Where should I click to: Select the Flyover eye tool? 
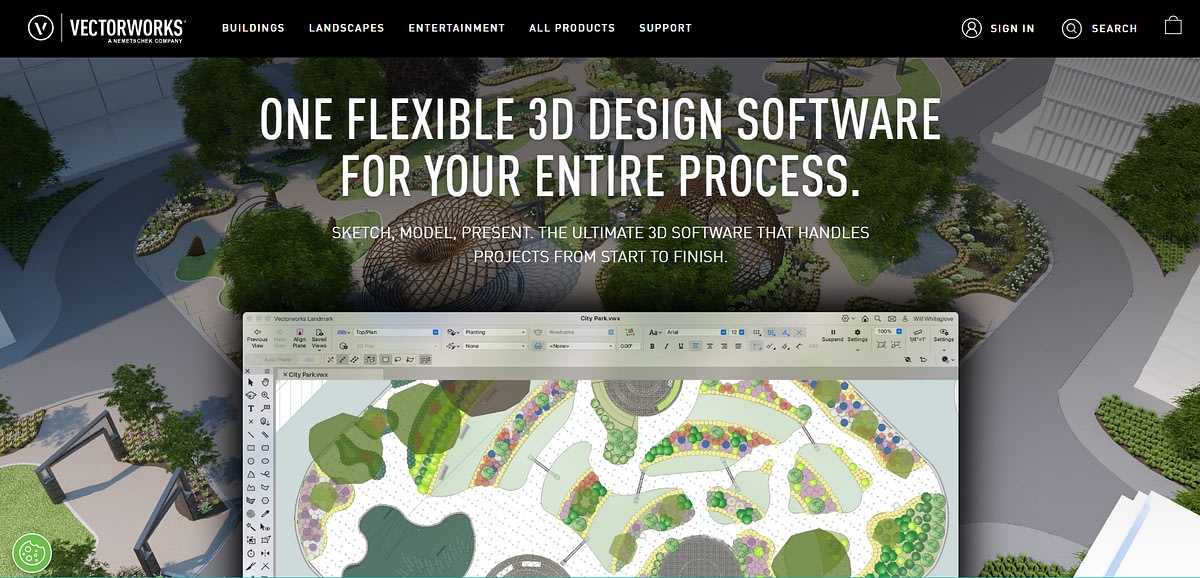coord(251,395)
